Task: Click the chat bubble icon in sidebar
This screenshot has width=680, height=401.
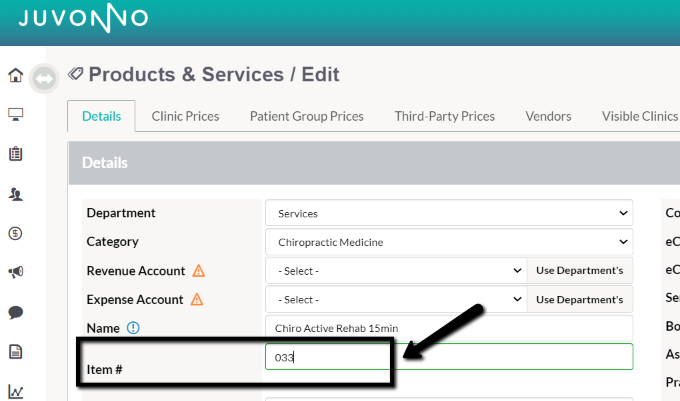Action: (16, 312)
